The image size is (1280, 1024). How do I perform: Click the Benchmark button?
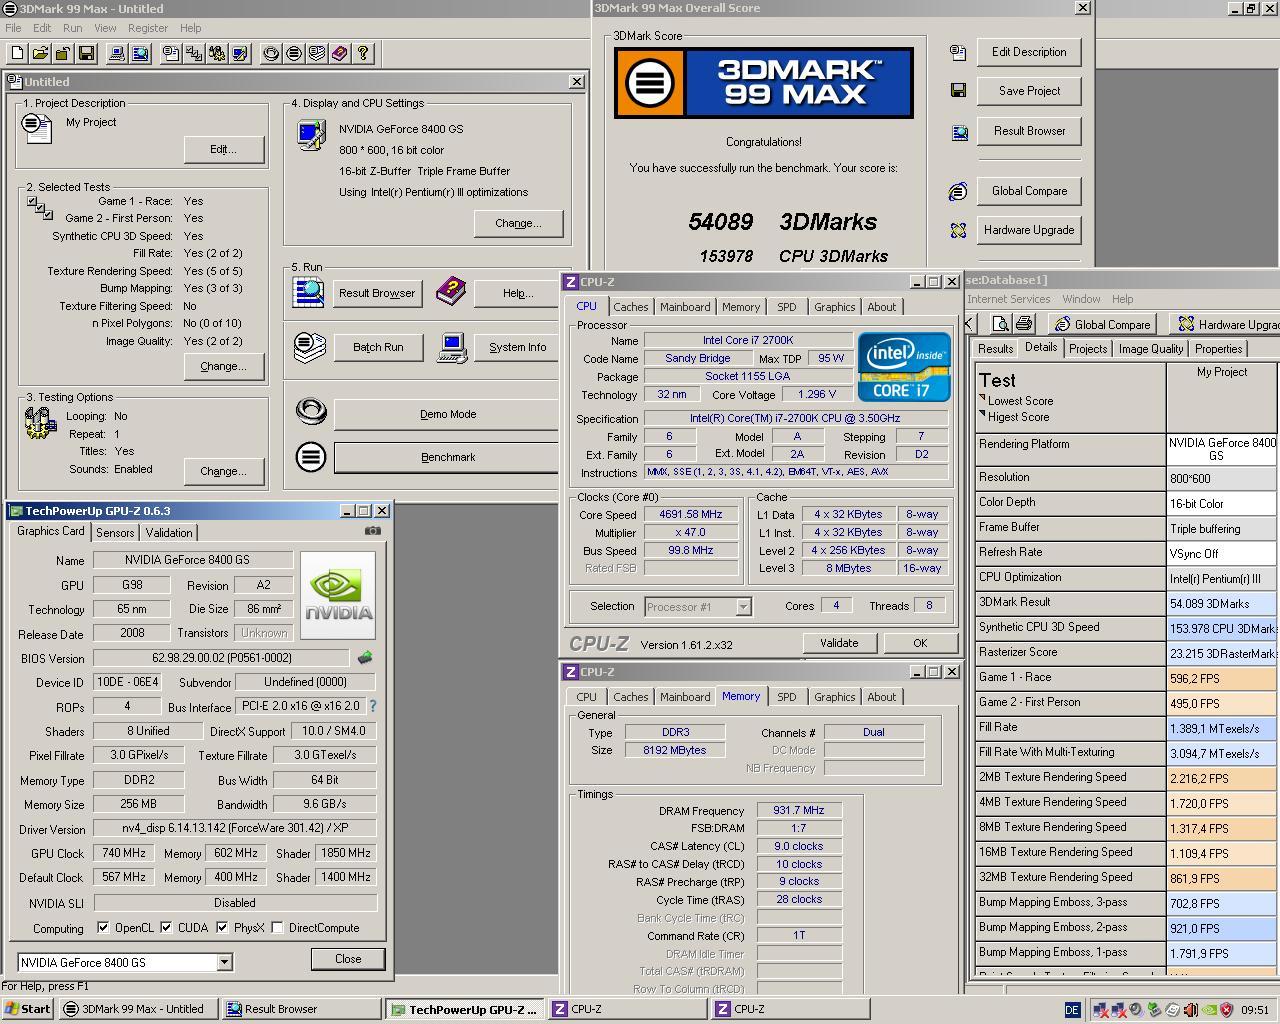point(447,457)
